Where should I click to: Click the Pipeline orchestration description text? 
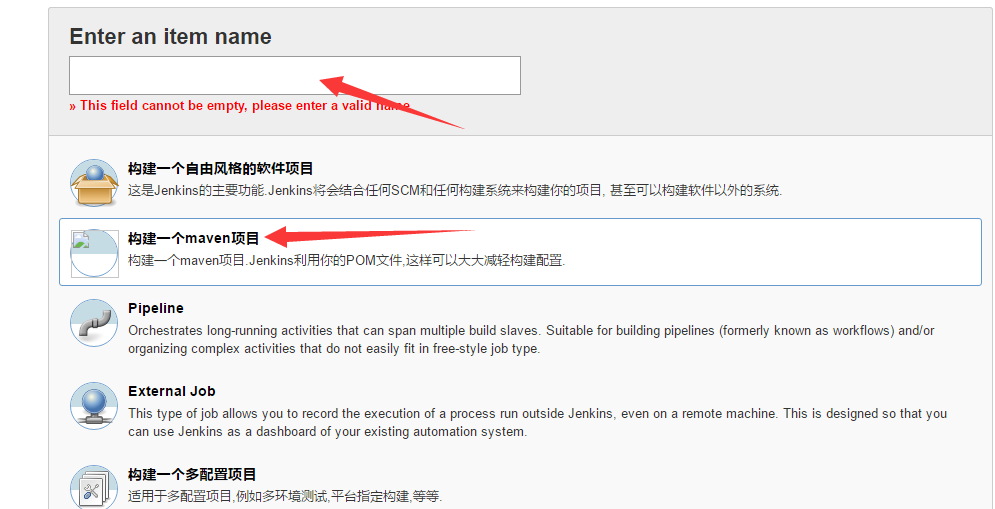pyautogui.click(x=531, y=340)
